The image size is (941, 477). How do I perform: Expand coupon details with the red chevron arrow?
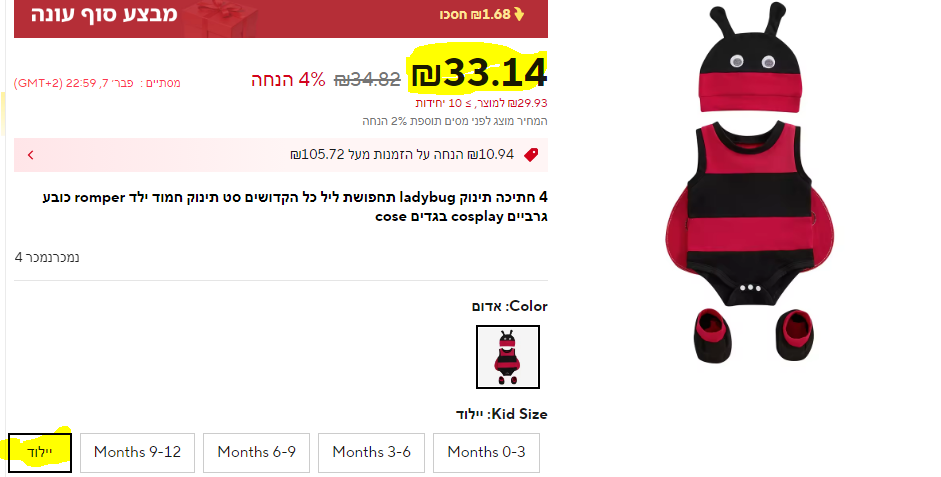tap(31, 155)
